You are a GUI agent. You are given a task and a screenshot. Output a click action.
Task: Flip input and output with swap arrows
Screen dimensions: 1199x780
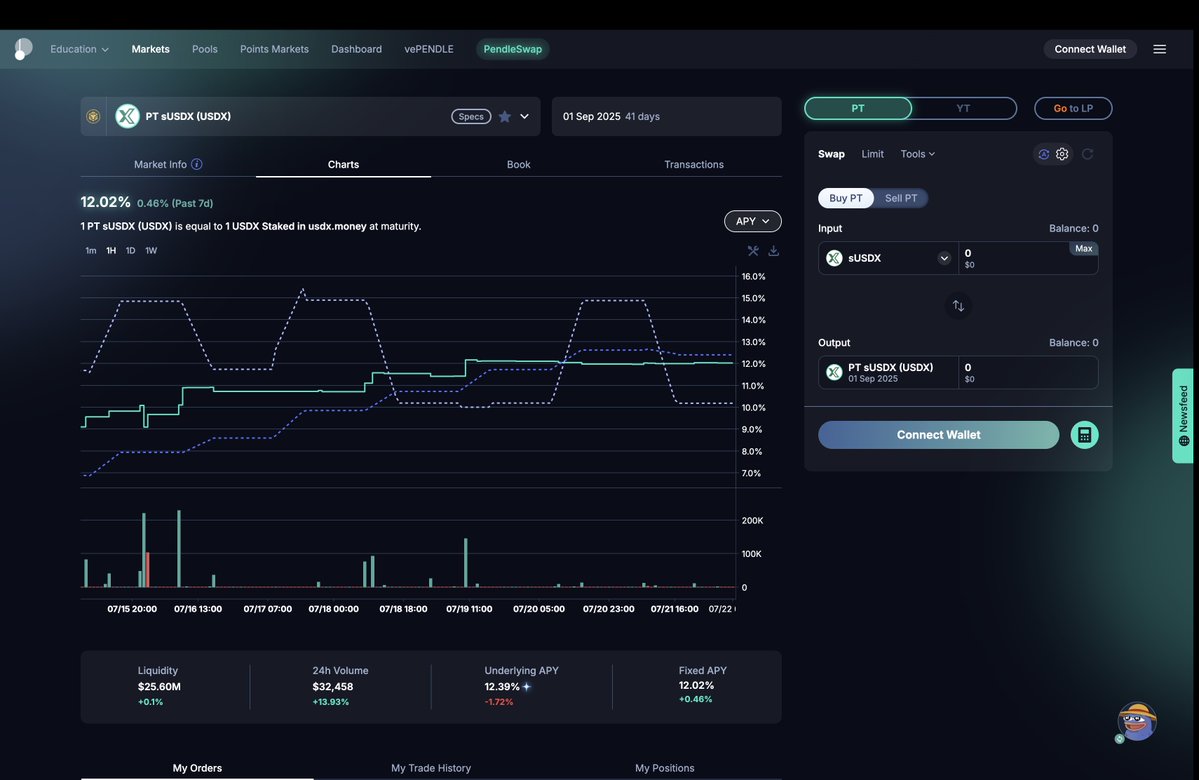tap(958, 306)
